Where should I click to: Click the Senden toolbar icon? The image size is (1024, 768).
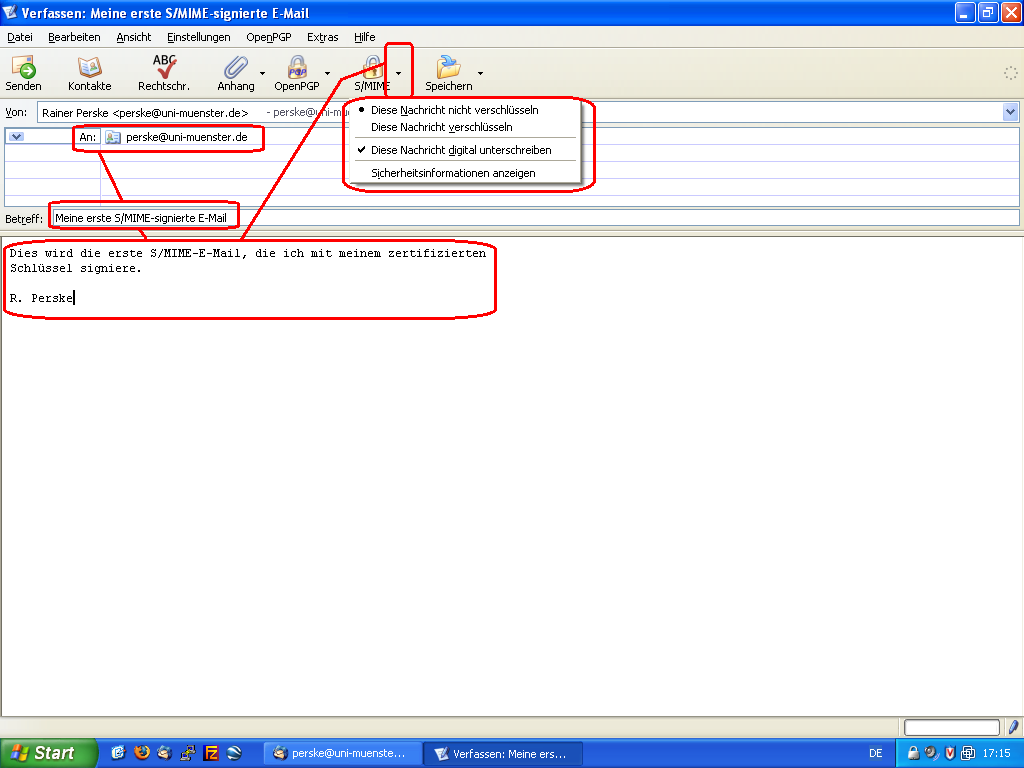[23, 68]
